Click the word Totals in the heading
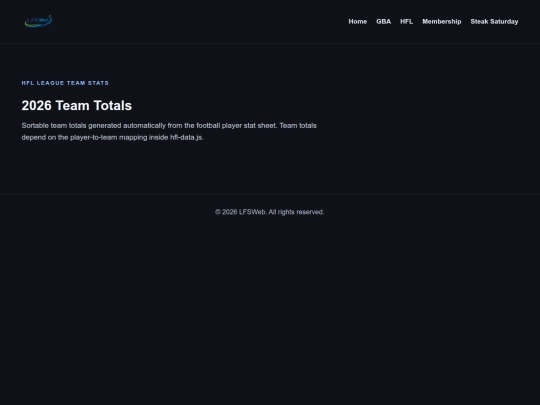Viewport: 540px width, 405px height. tap(113, 105)
